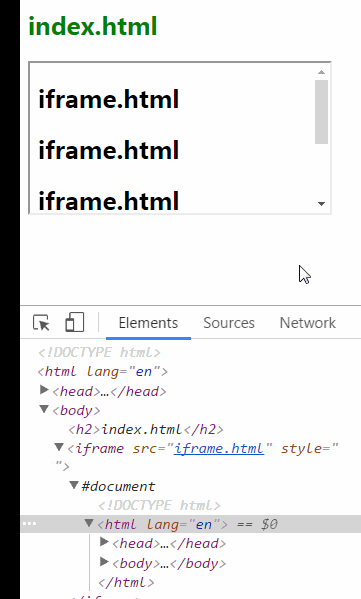The width and height of the screenshot is (361, 599).
Task: Open the Network tab
Action: click(308, 323)
